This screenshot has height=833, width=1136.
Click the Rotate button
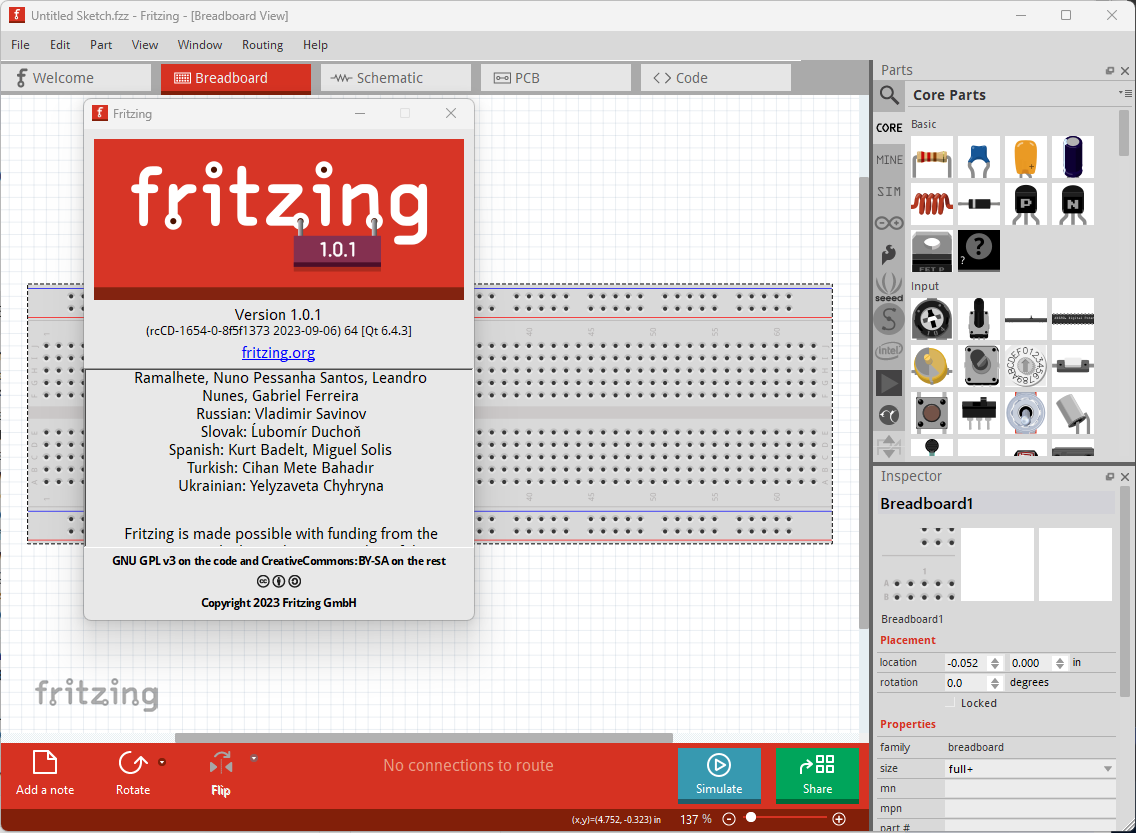[133, 774]
